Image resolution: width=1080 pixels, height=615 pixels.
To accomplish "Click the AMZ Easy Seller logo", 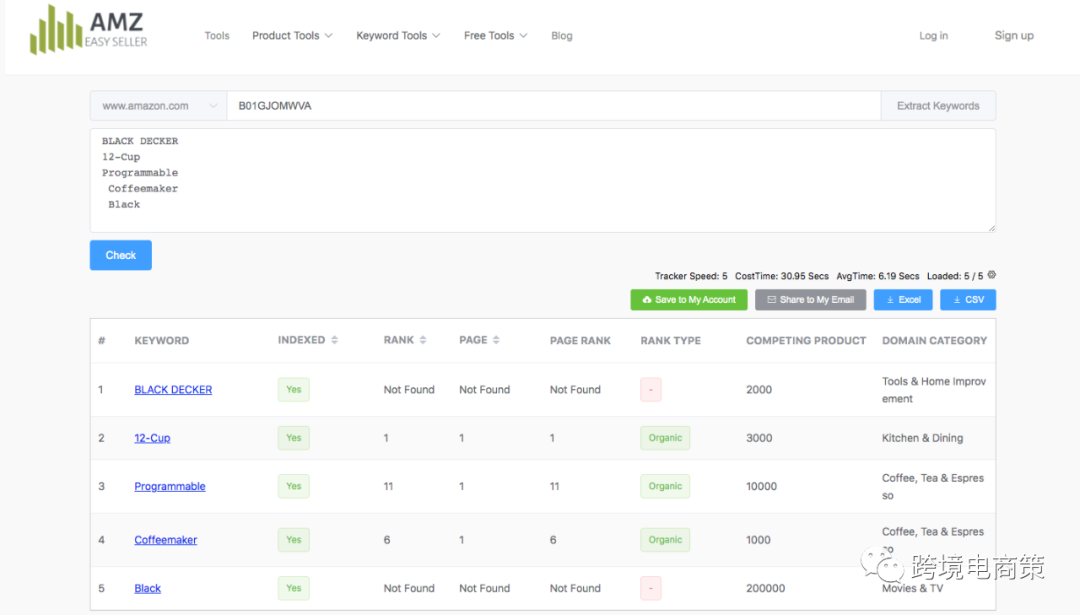I will pos(89,30).
